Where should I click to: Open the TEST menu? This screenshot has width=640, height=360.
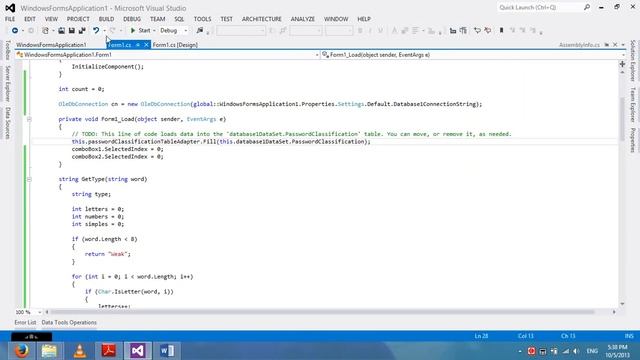point(227,19)
